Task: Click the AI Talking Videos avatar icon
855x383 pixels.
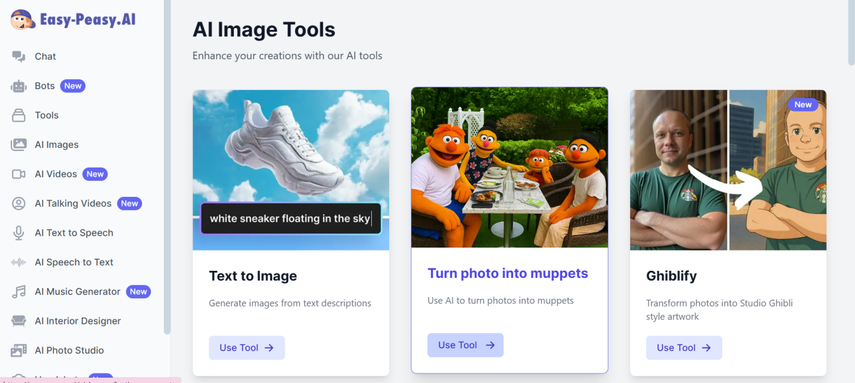Action: (19, 204)
